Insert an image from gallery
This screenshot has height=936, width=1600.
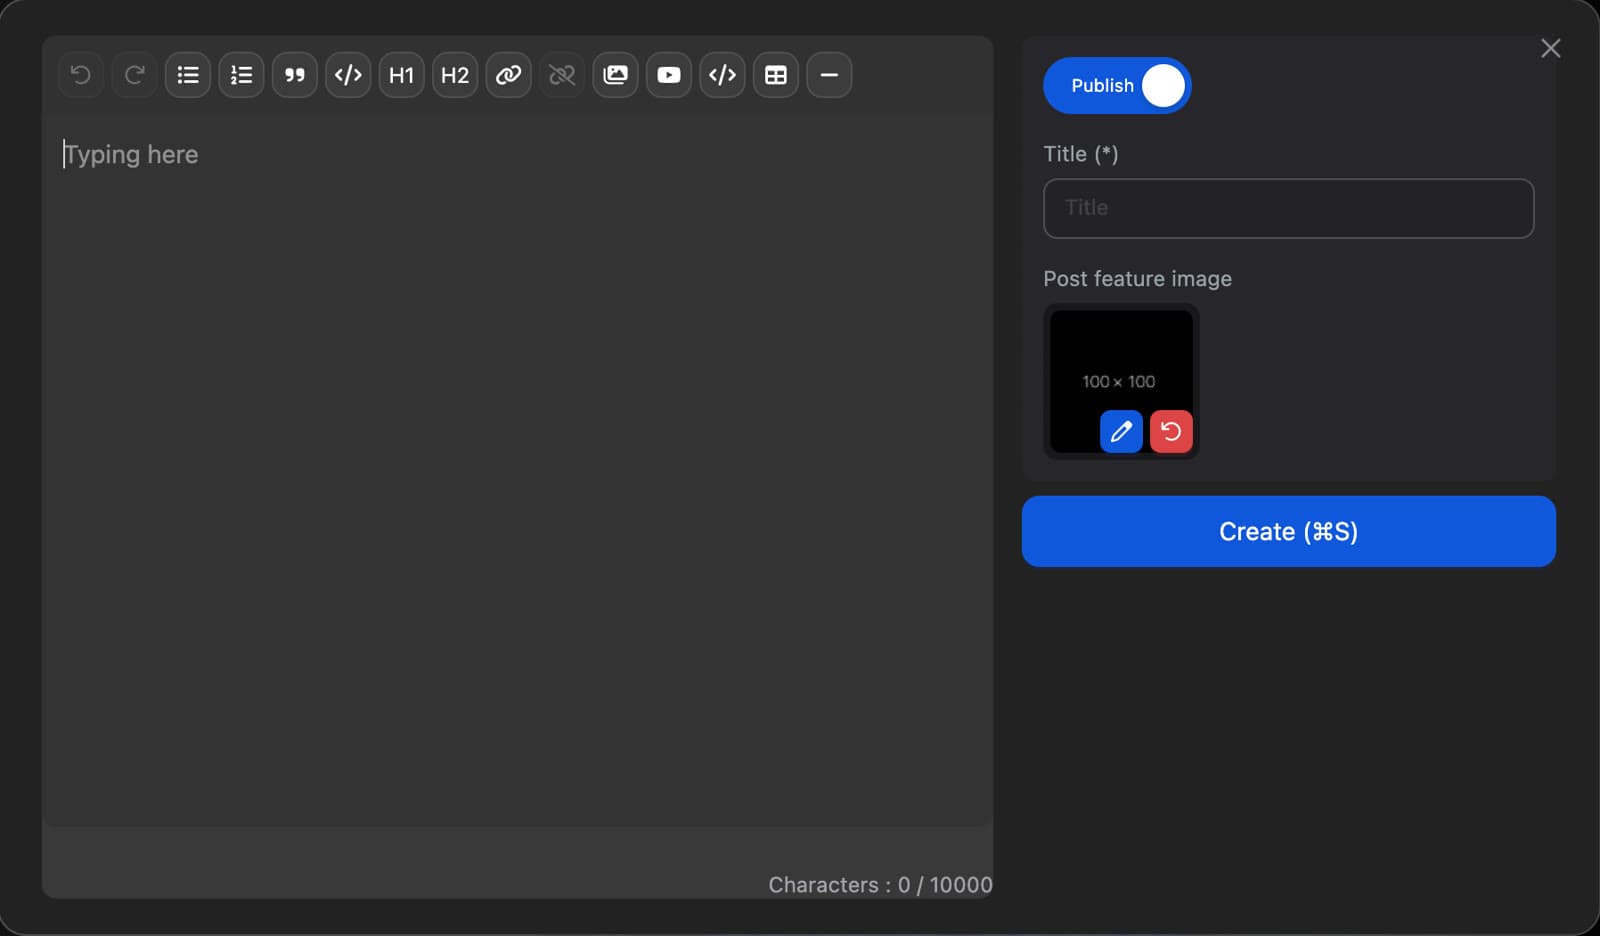pyautogui.click(x=616, y=75)
